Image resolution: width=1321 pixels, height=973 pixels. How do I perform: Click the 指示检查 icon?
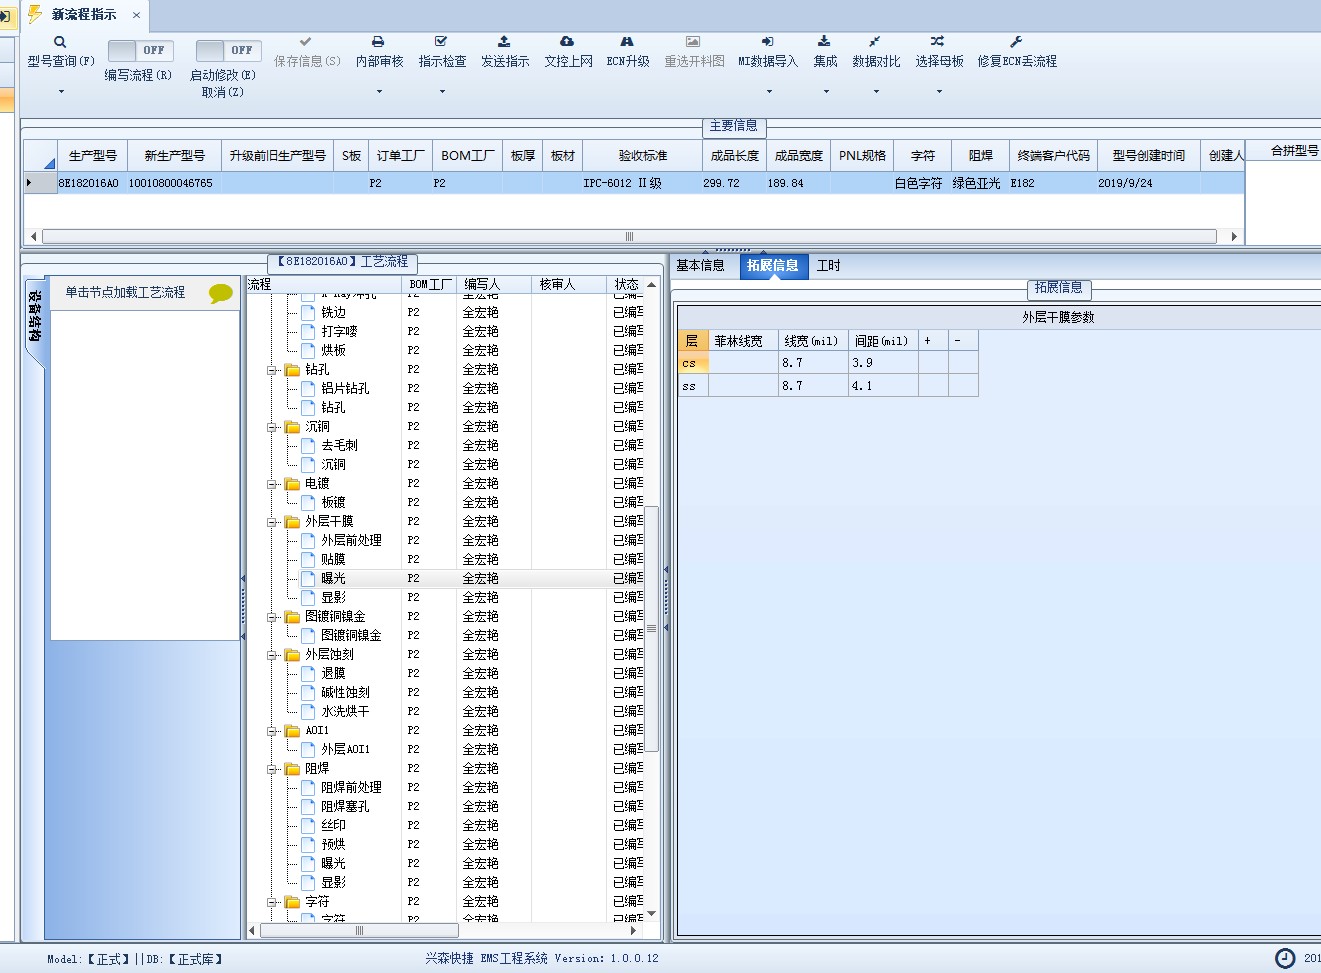point(441,42)
